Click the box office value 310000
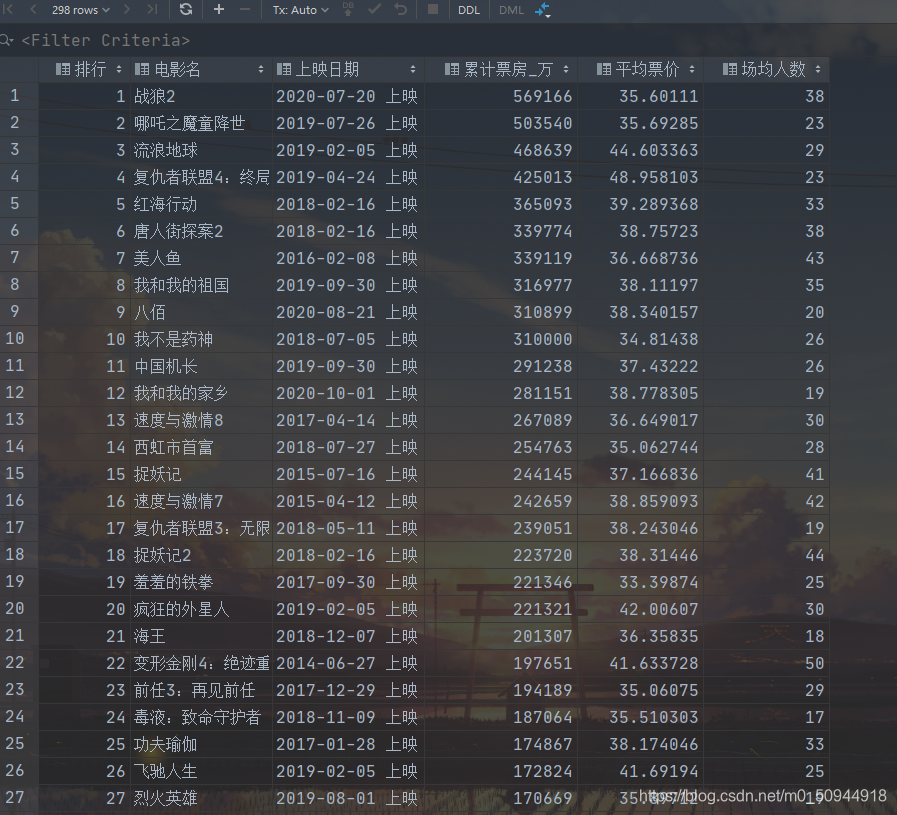 (542, 339)
